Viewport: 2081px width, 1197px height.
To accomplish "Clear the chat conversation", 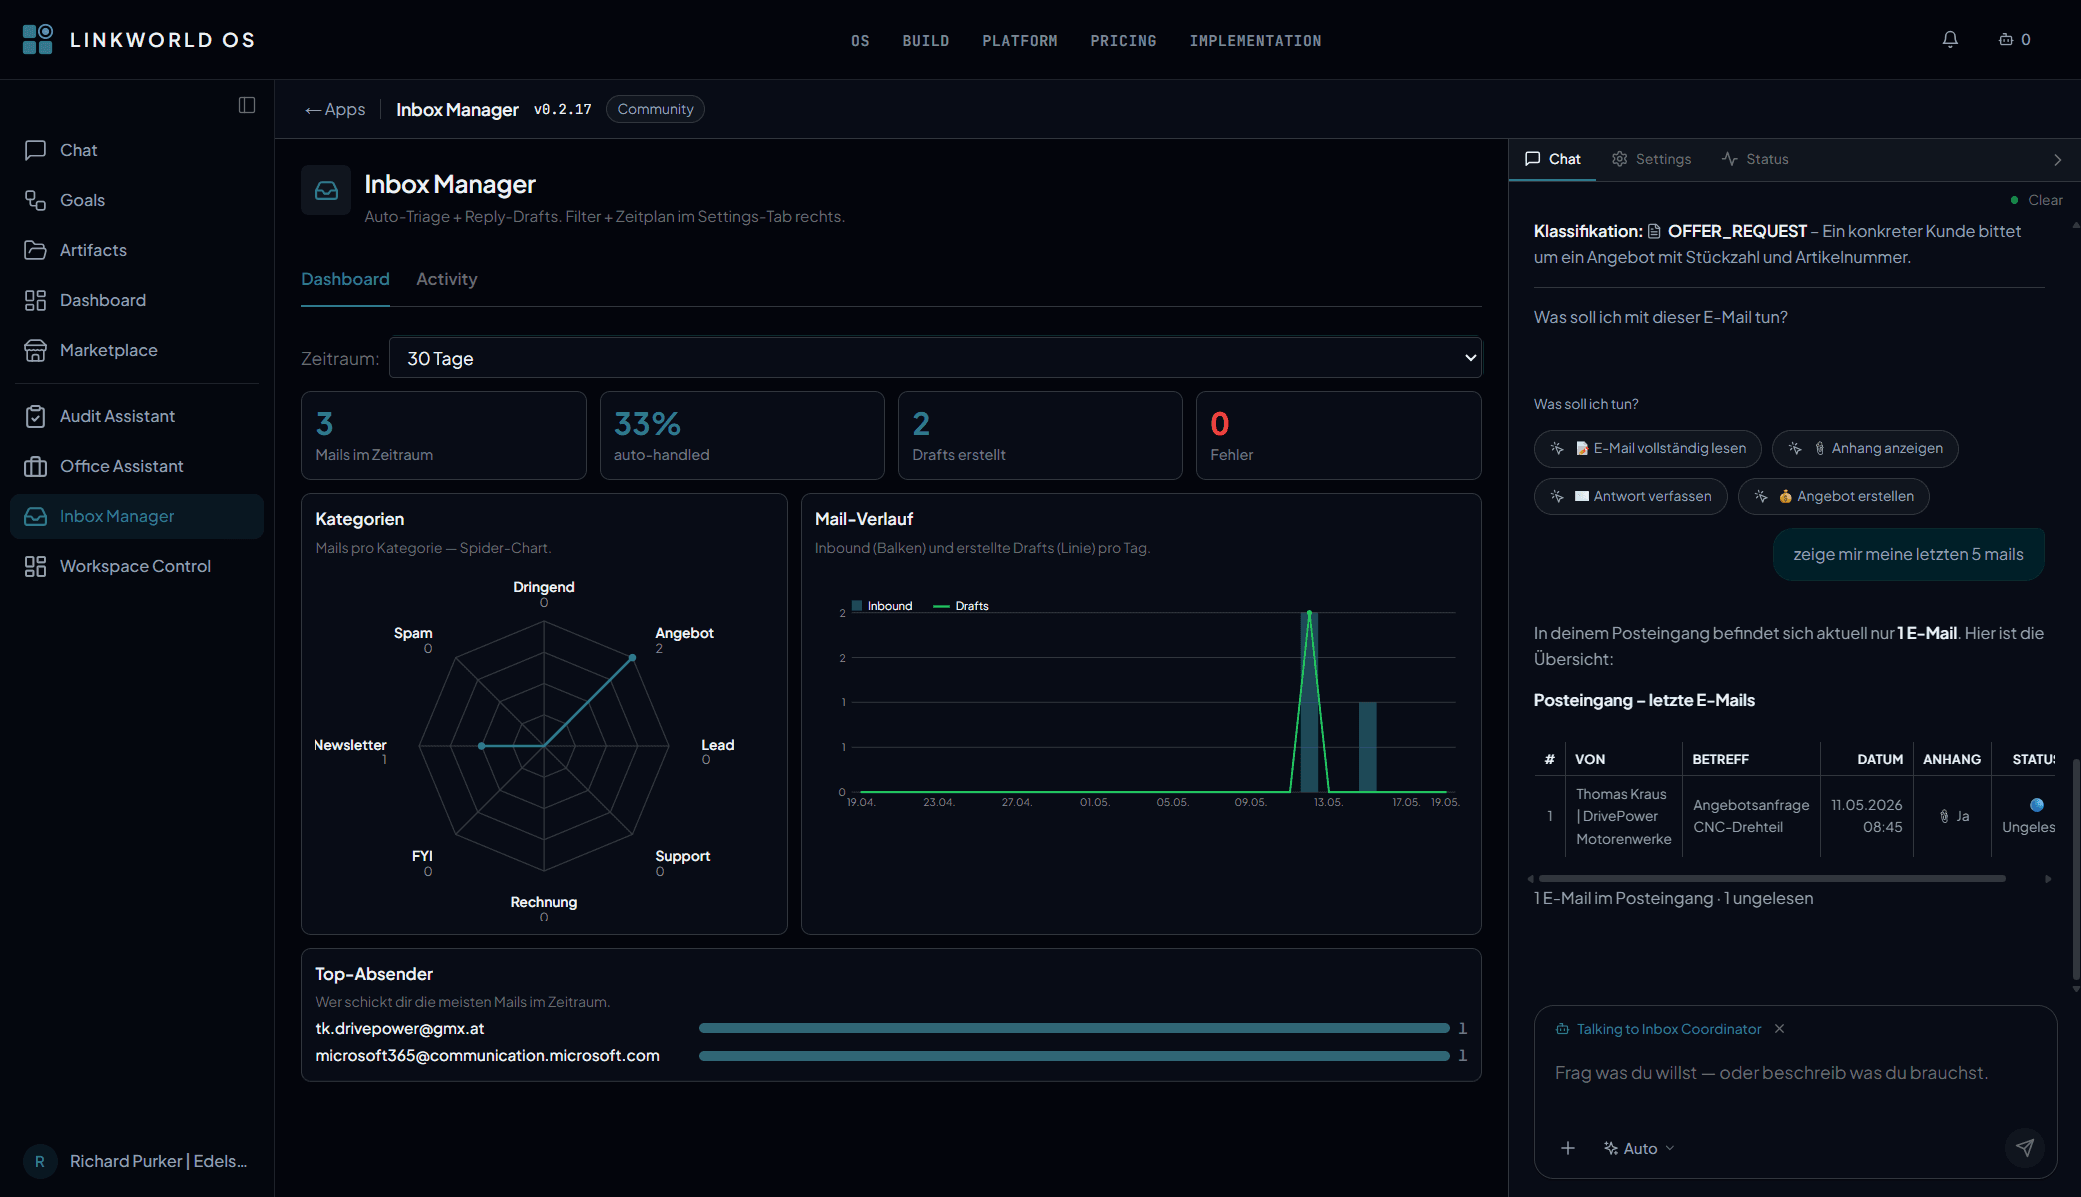I will [x=2044, y=200].
